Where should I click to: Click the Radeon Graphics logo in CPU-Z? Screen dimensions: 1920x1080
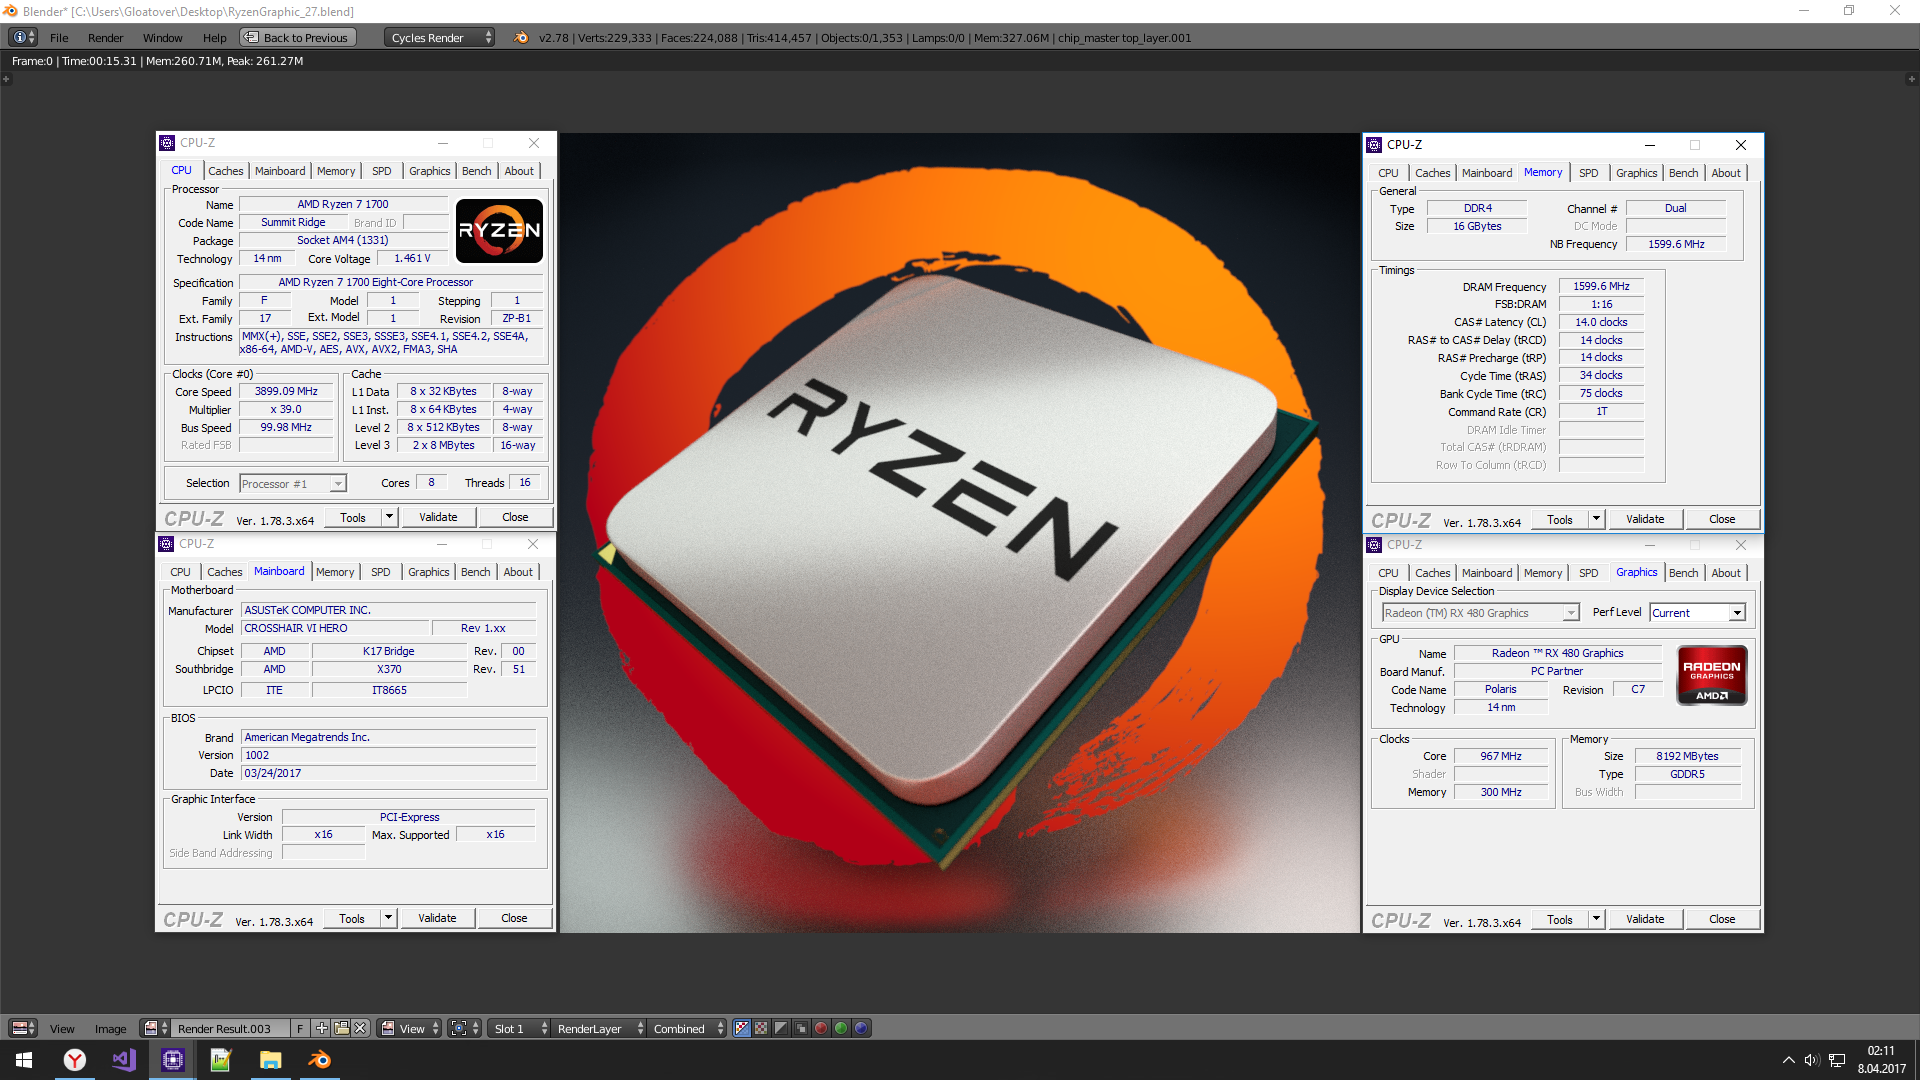coord(1711,676)
